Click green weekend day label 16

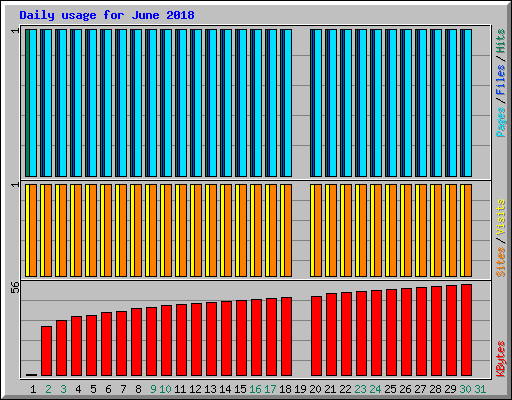[x=255, y=389]
